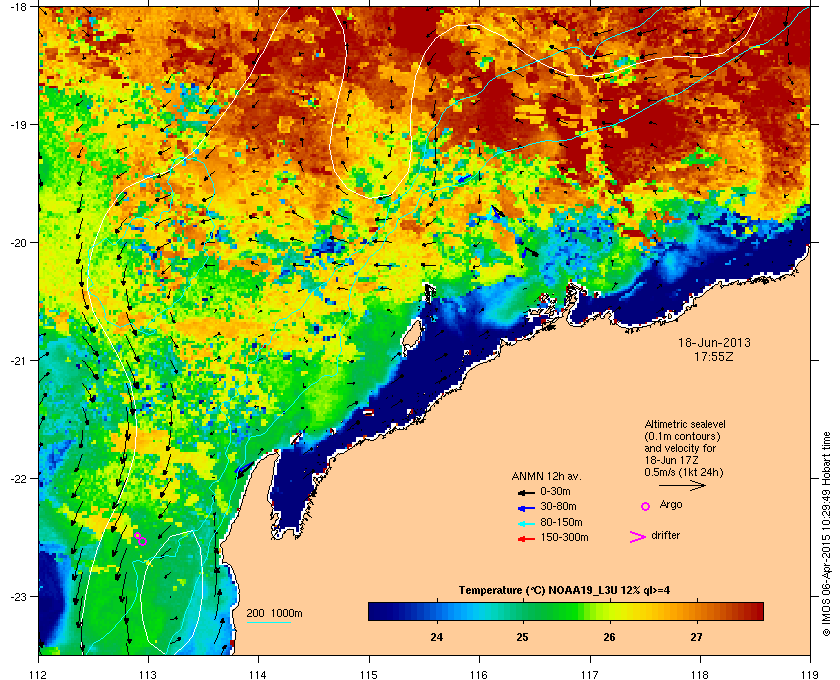Click the cyan 200 1000m isobath line legend

[268, 623]
